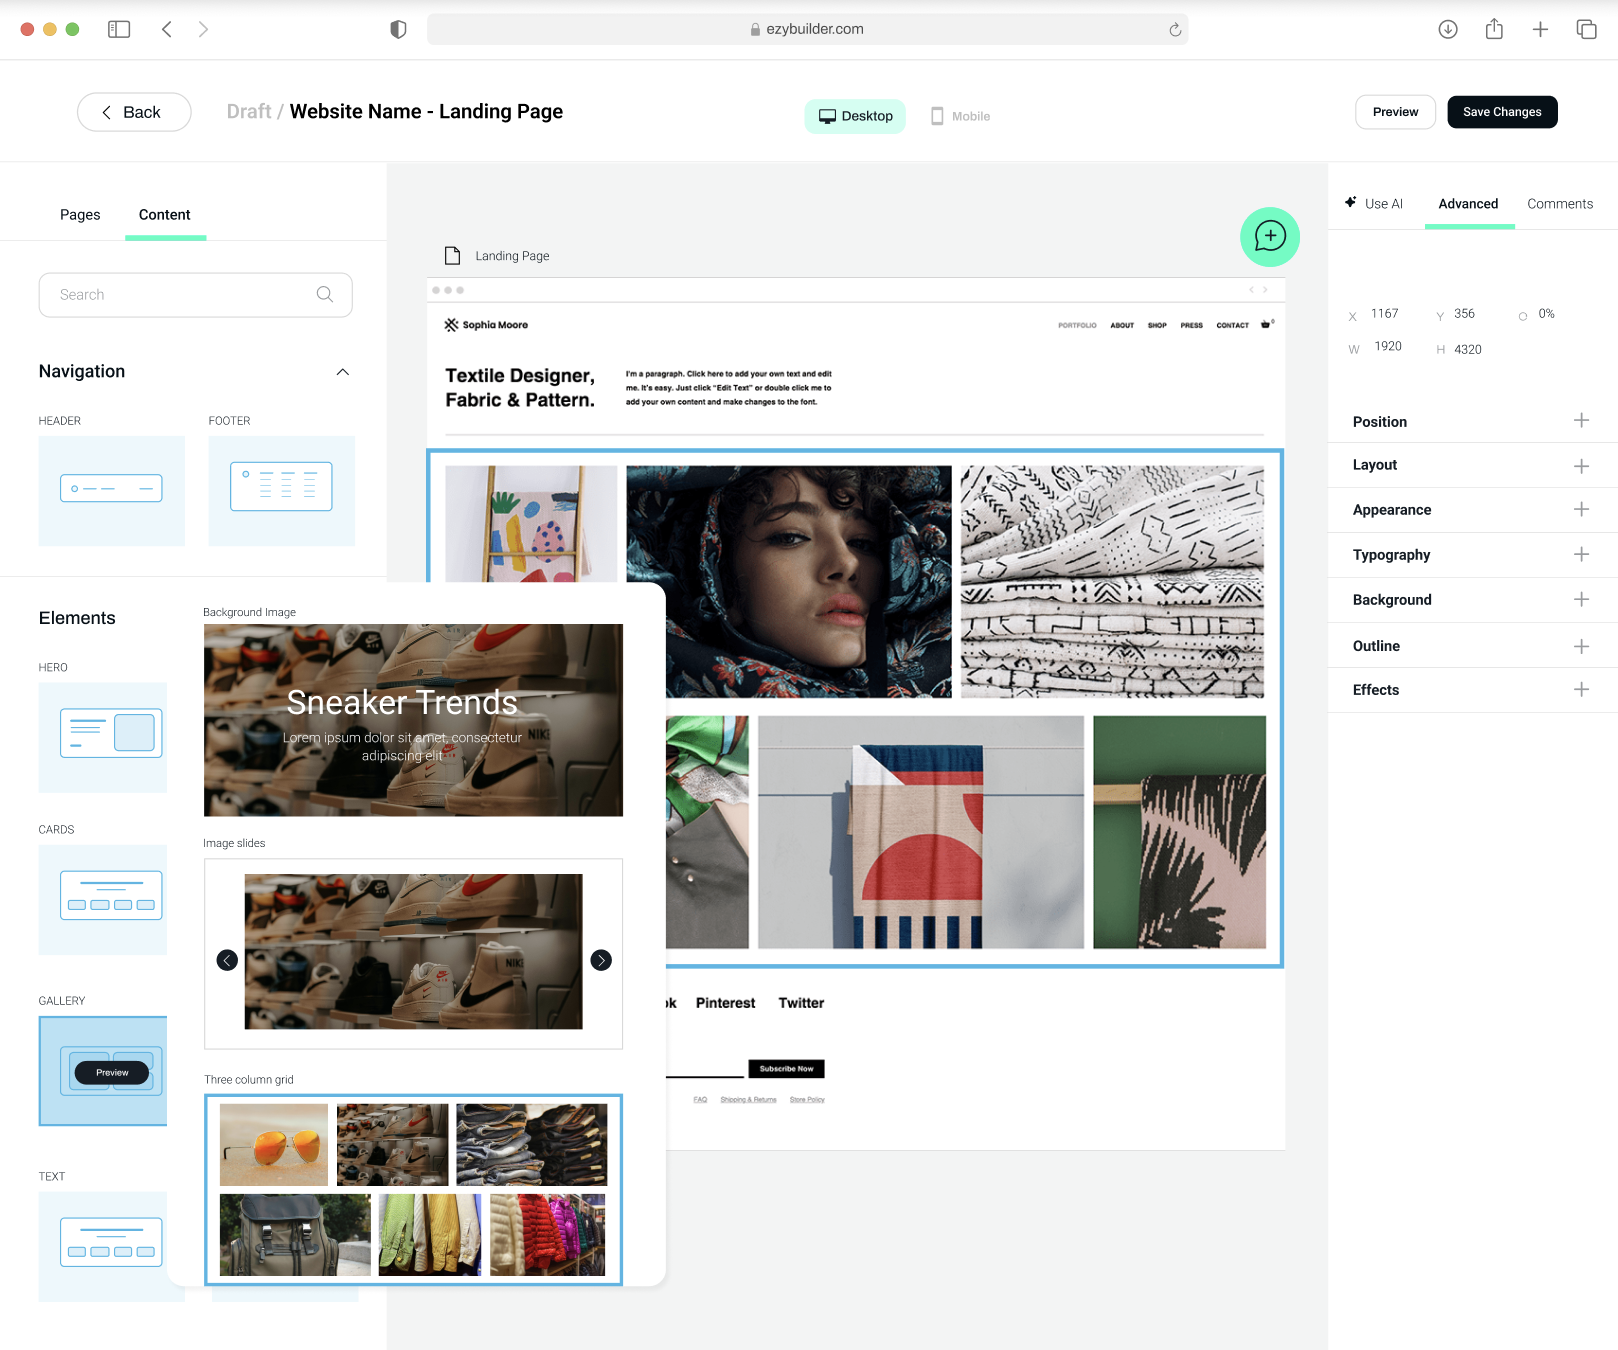Click Safari share icon
Image resolution: width=1618 pixels, height=1350 pixels.
pyautogui.click(x=1494, y=29)
